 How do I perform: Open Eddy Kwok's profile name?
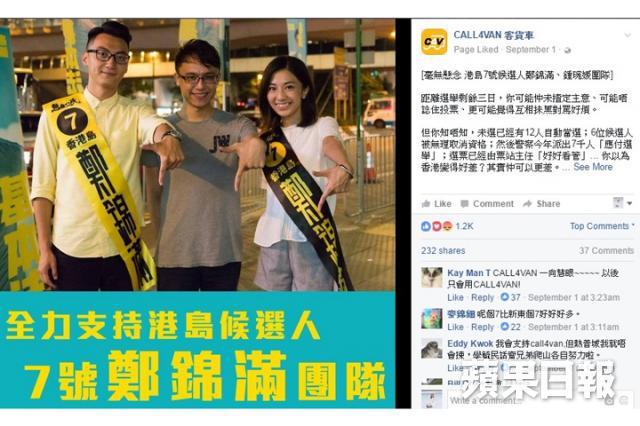pos(470,344)
